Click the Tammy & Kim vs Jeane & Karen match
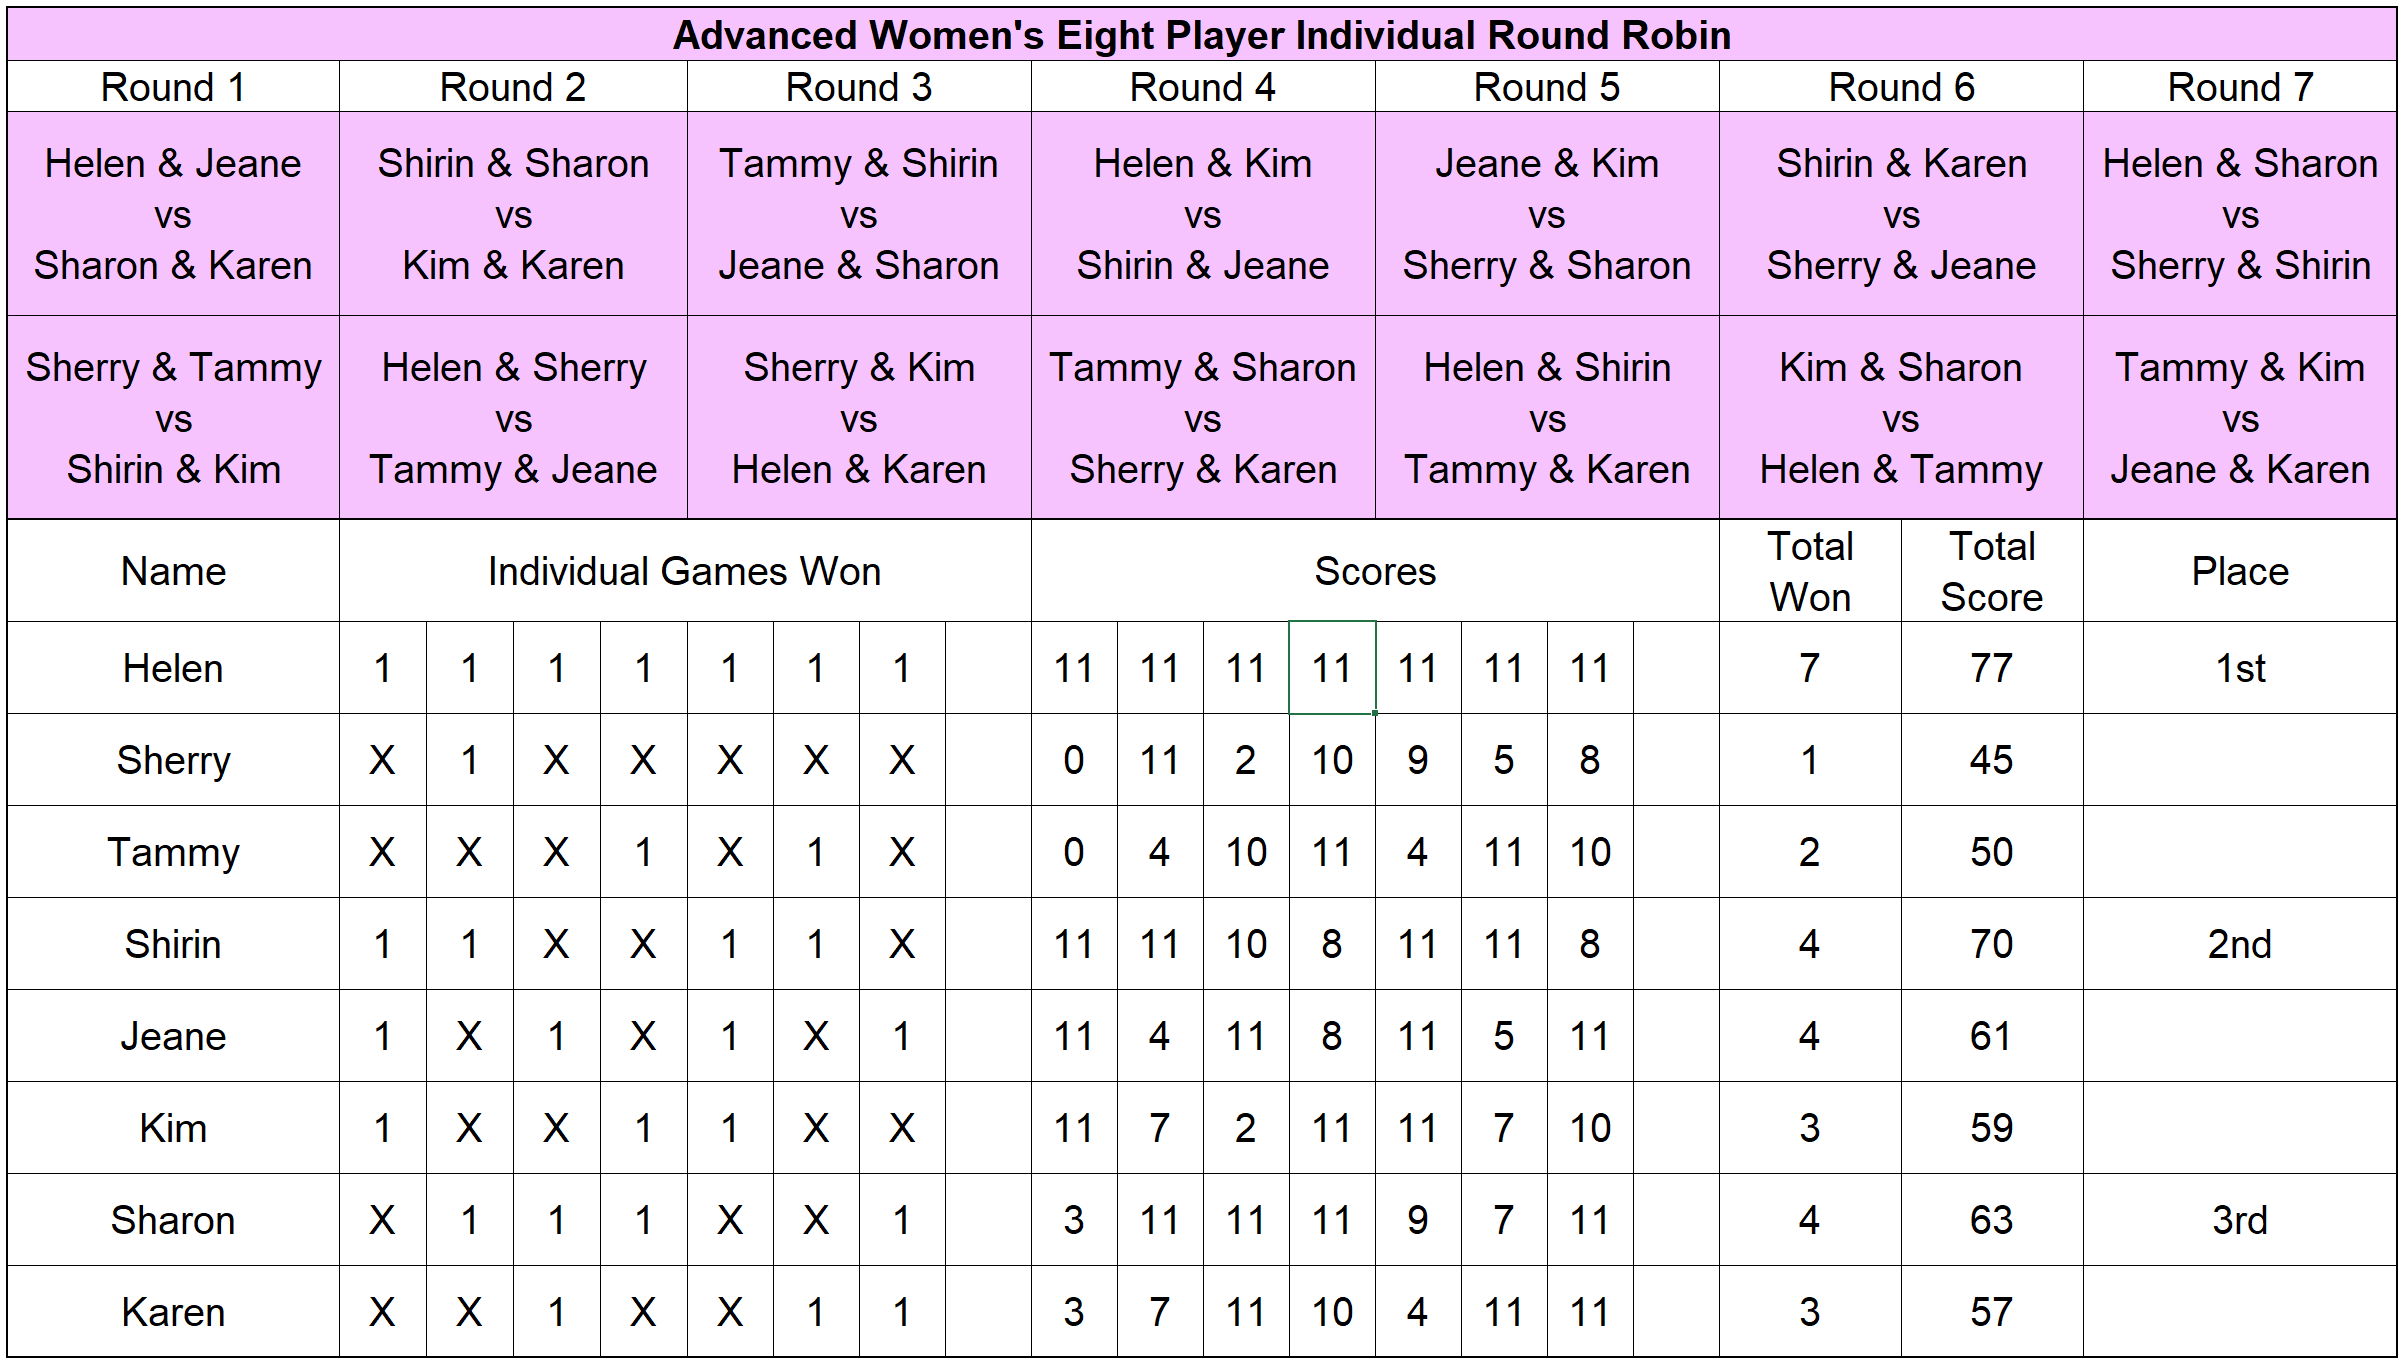 2239,418
